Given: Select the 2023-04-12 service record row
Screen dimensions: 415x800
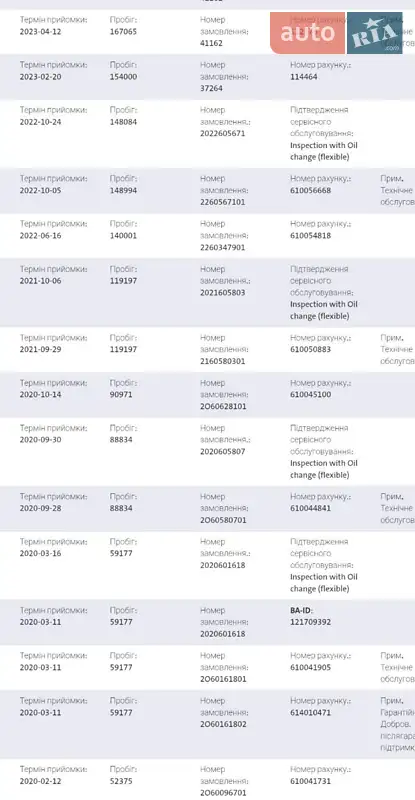Looking at the screenshot, I should coord(207,32).
